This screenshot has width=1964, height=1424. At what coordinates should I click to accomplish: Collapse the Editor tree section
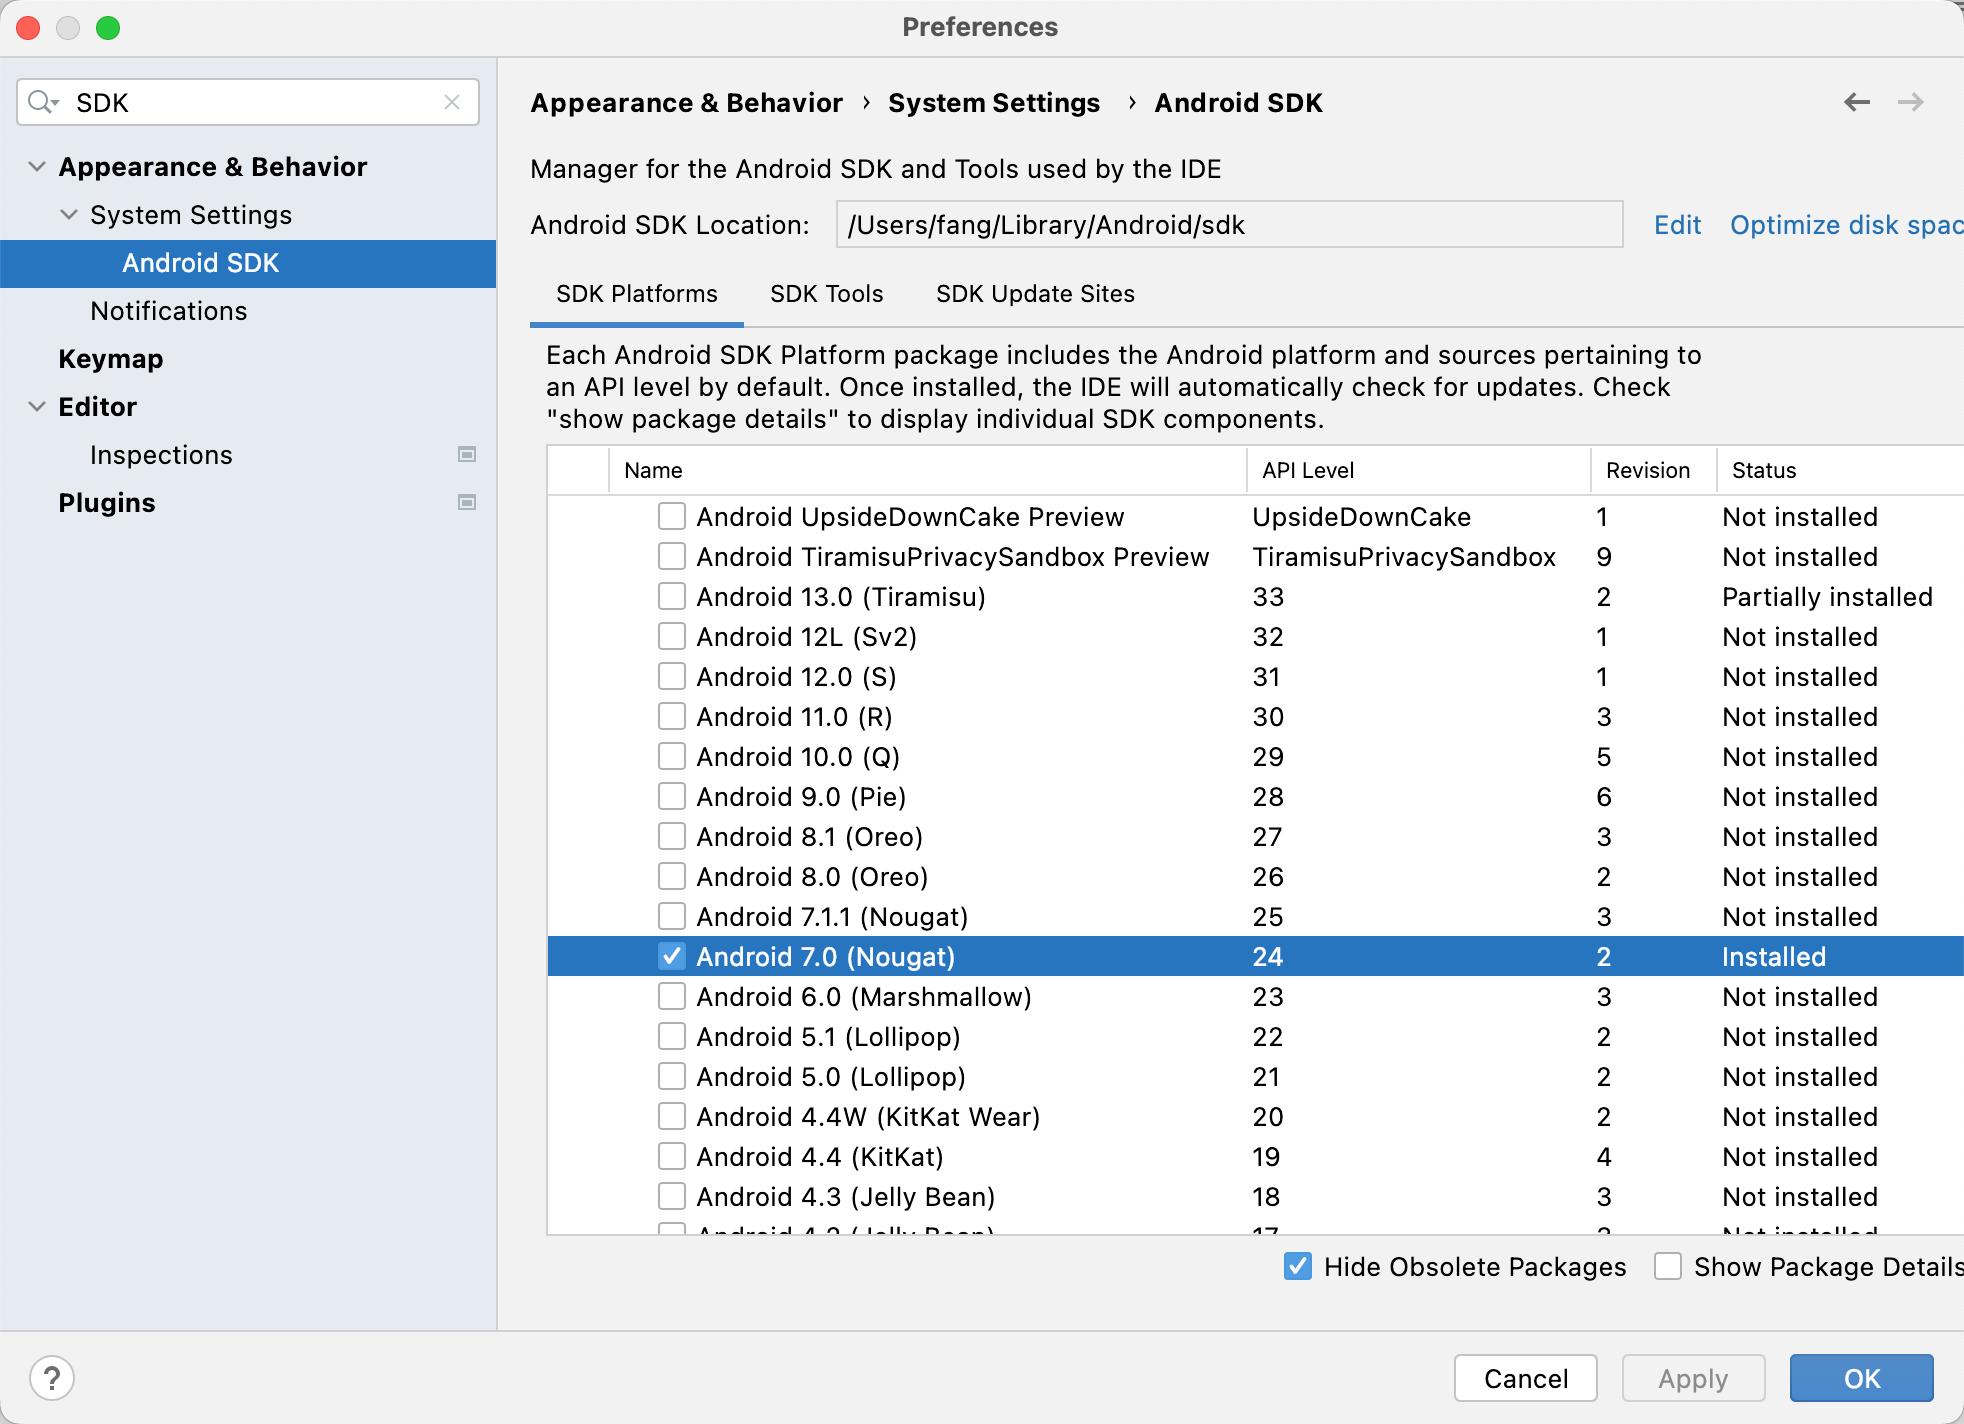(37, 407)
